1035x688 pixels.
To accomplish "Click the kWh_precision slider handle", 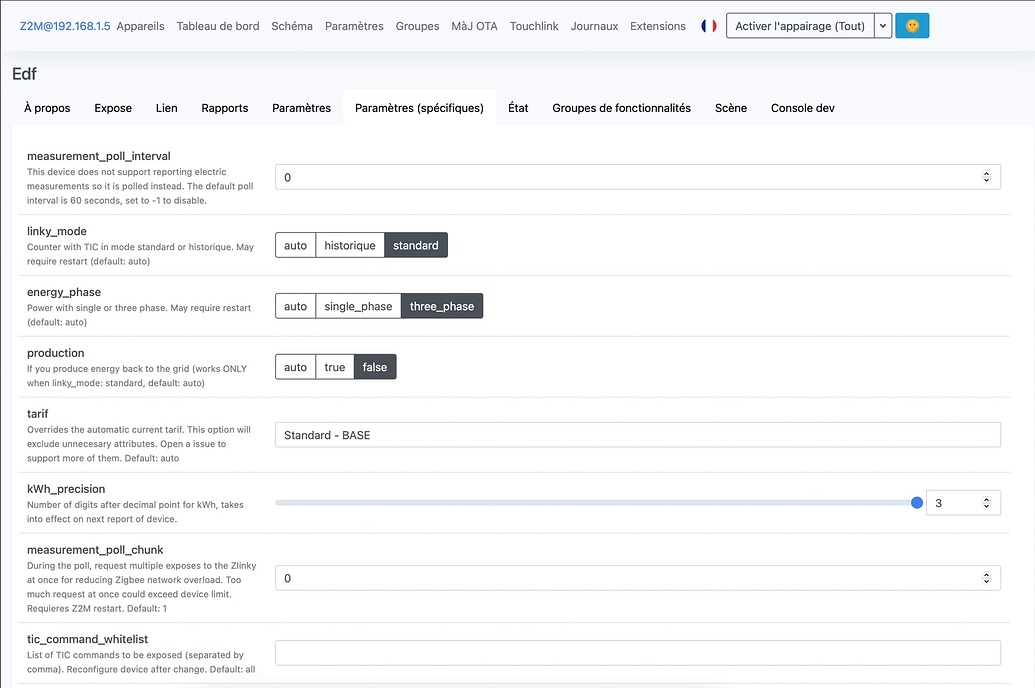I will pos(916,502).
